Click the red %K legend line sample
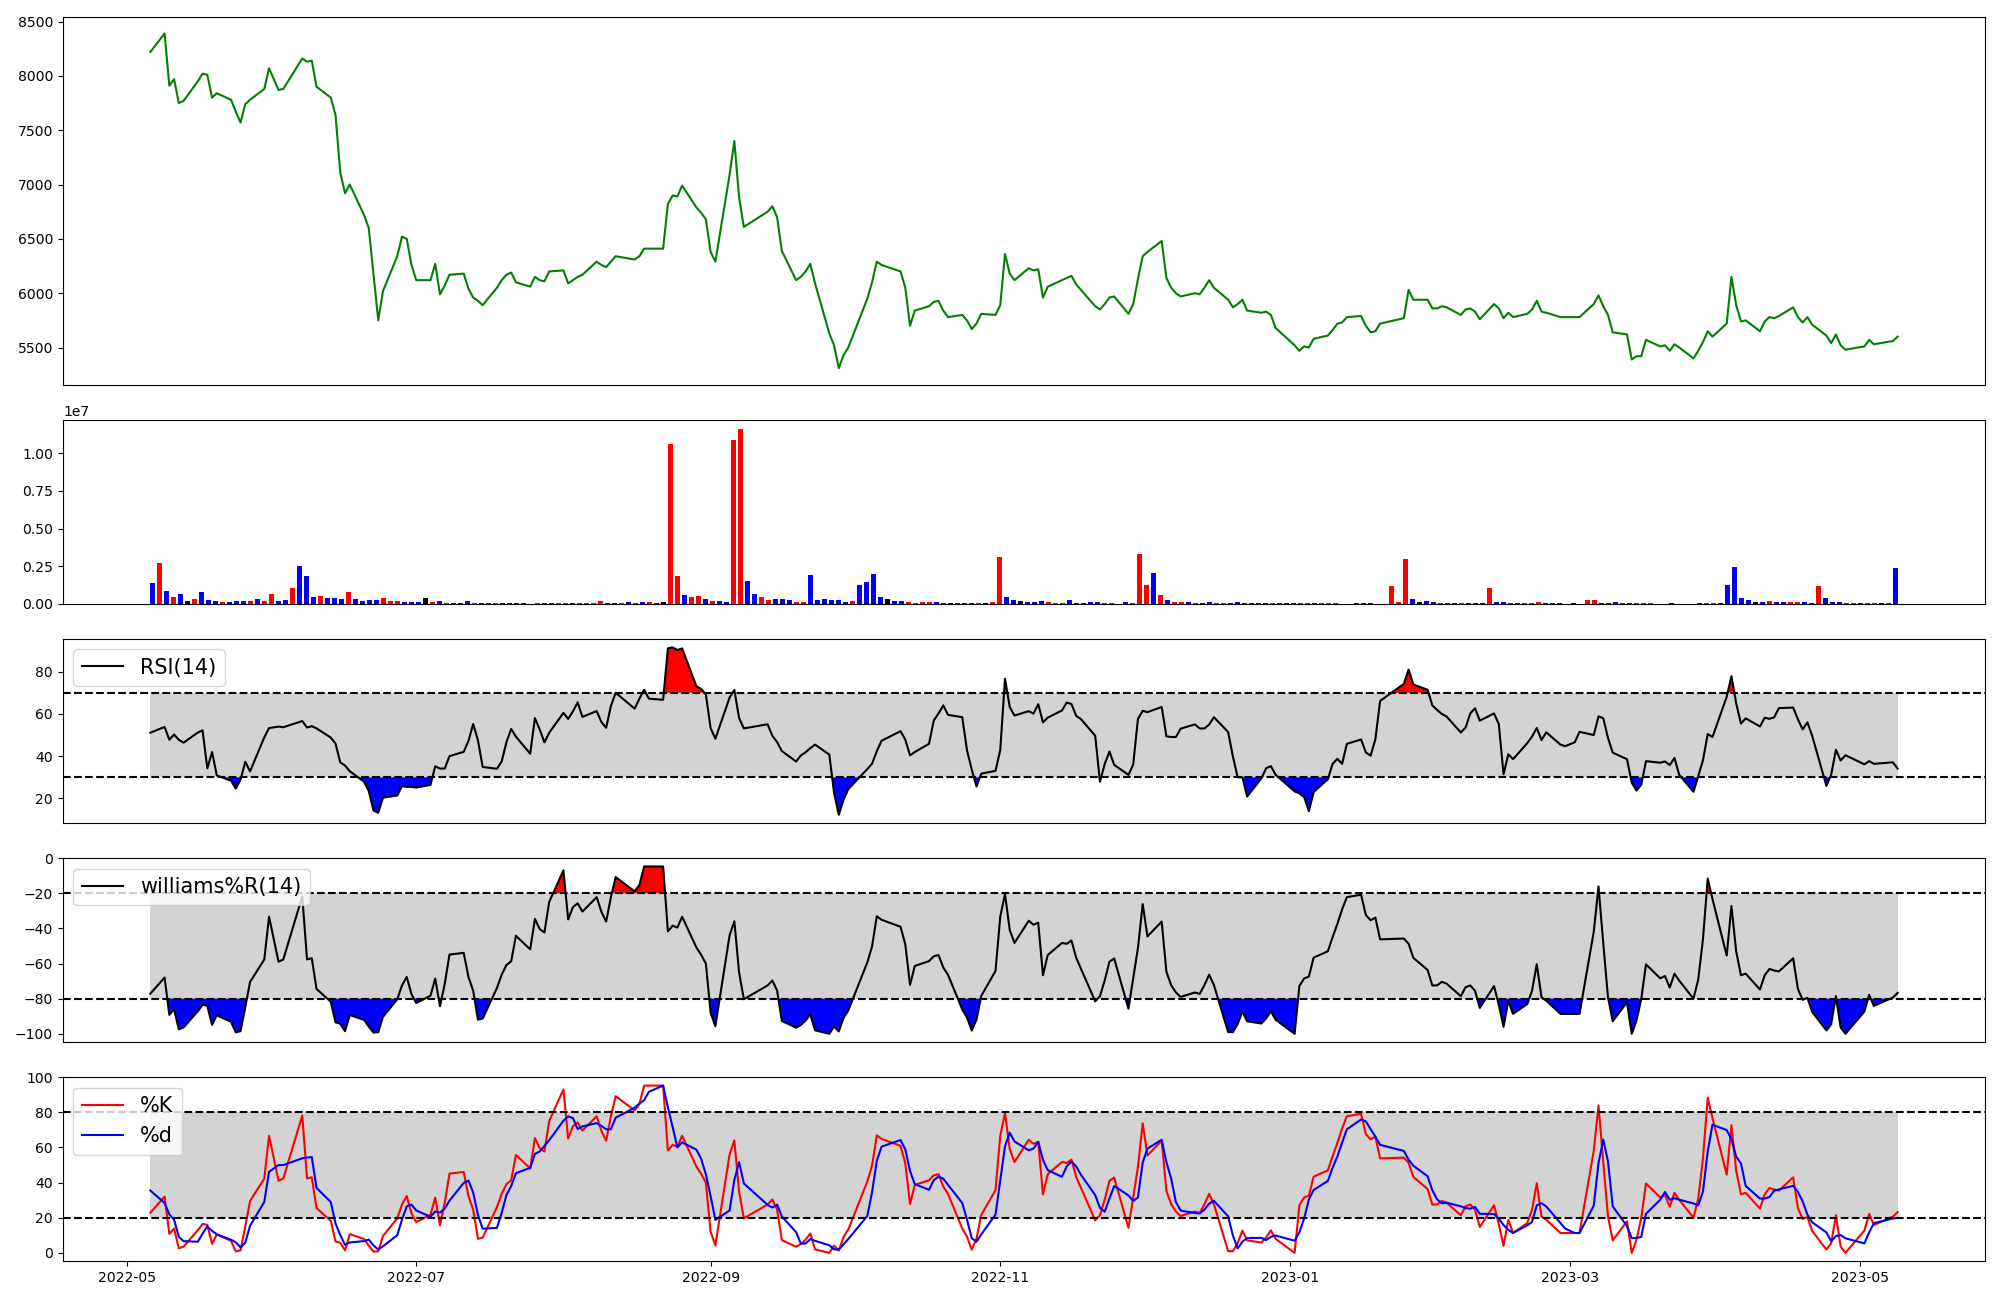Viewport: 2000px width, 1300px height. 102,1105
